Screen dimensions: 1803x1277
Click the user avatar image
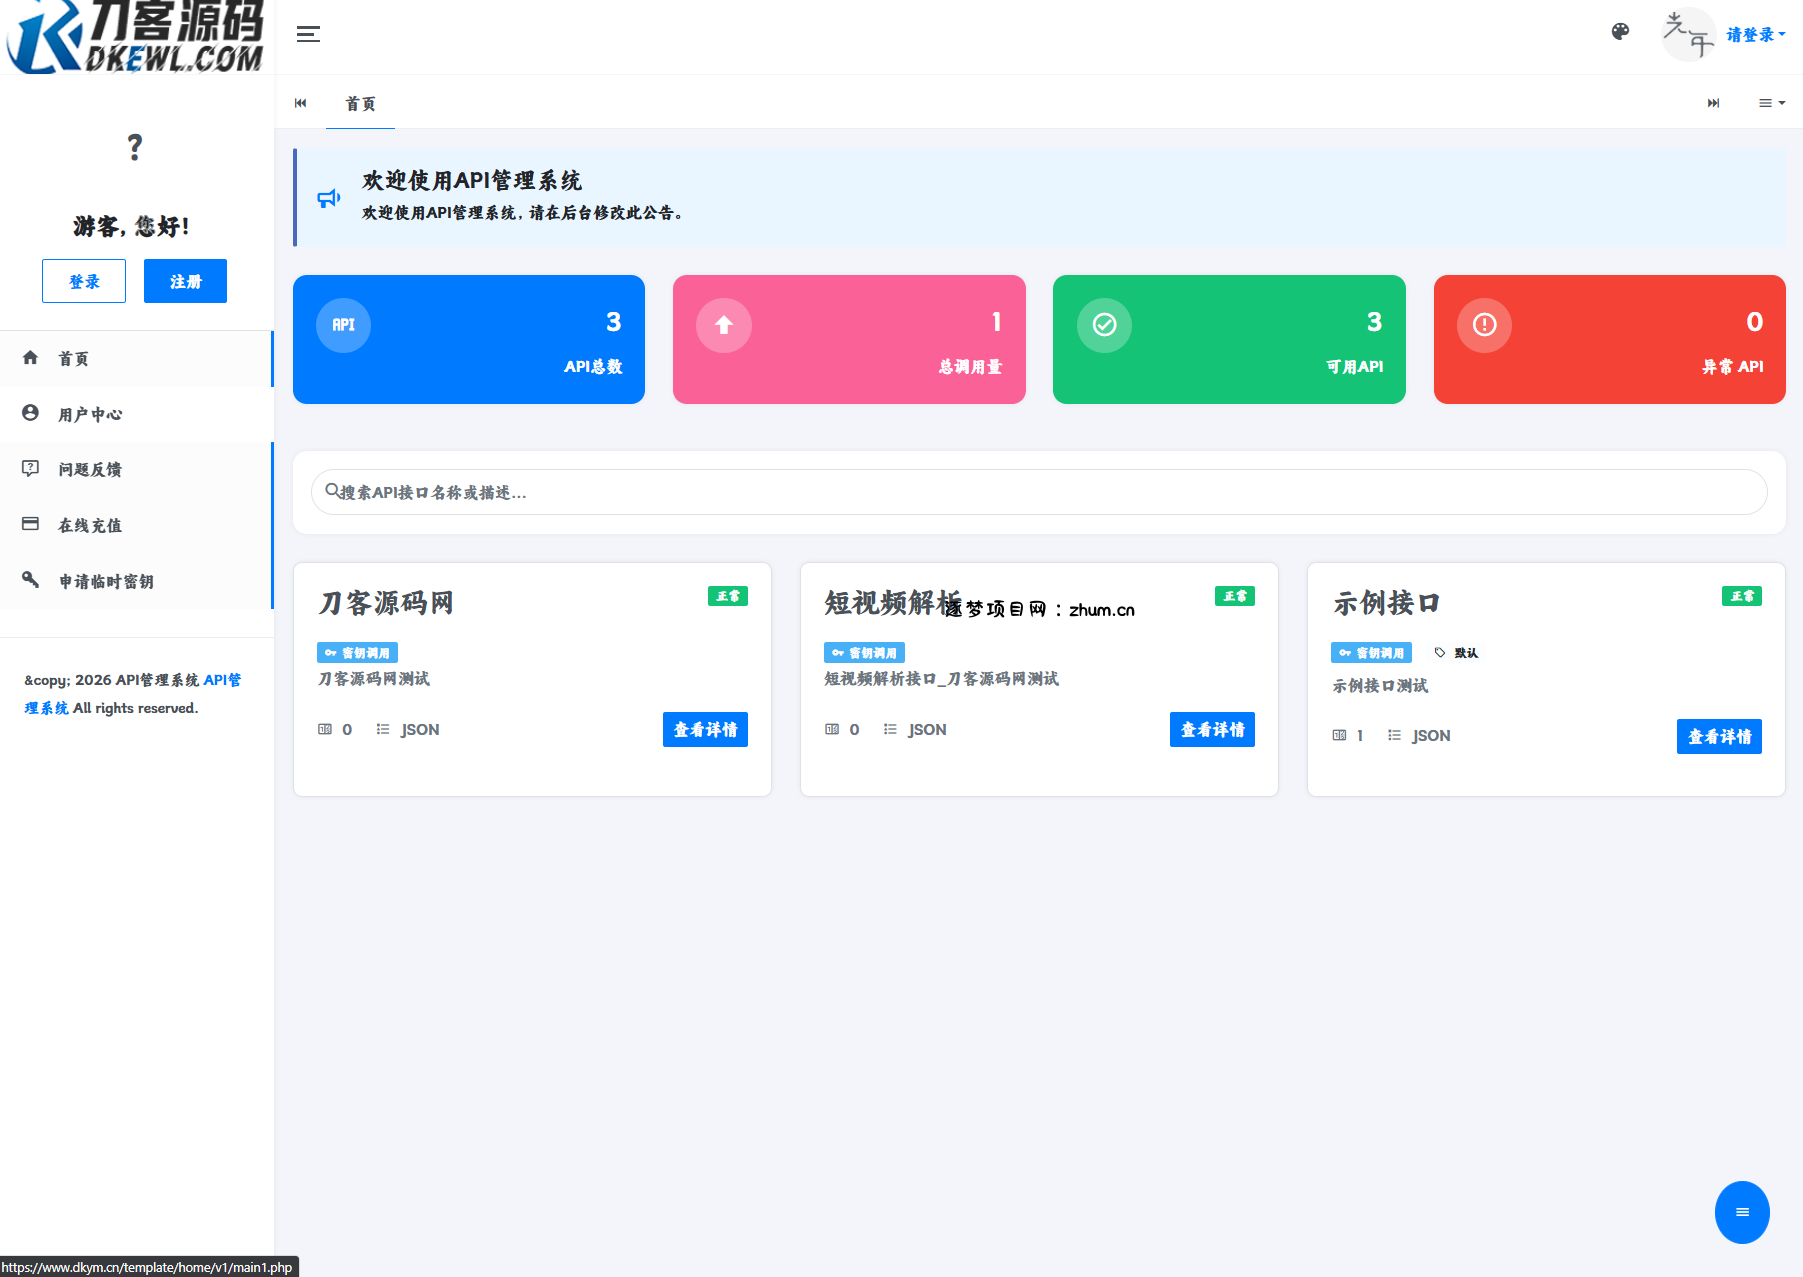(1688, 34)
